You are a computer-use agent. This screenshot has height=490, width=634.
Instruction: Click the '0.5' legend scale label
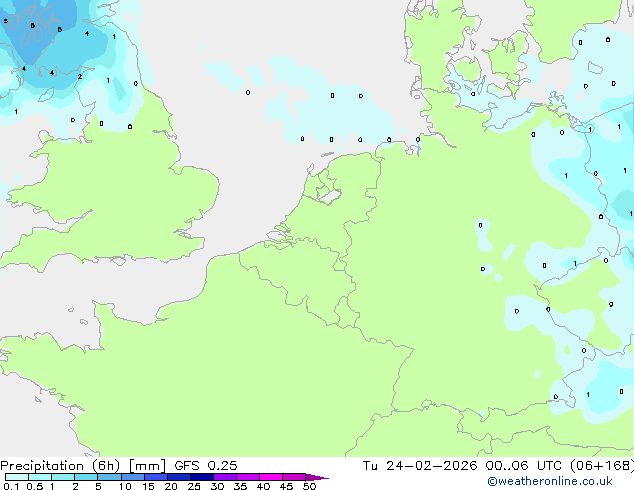(34, 486)
